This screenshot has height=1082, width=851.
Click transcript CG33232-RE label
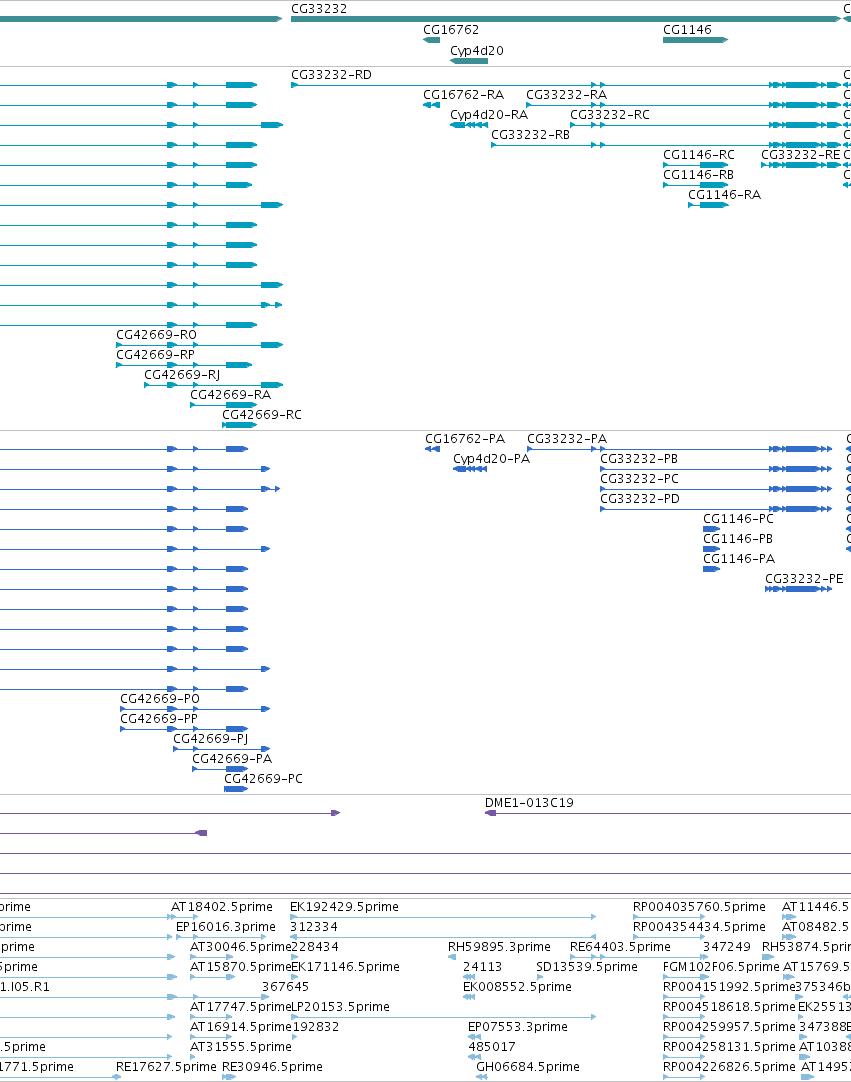[x=801, y=155]
